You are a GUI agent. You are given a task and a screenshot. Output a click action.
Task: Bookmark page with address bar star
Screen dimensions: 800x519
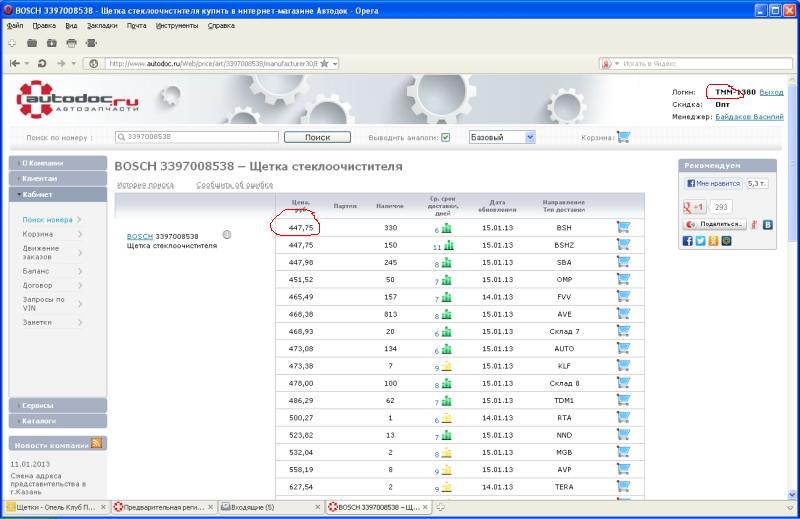pyautogui.click(x=324, y=63)
